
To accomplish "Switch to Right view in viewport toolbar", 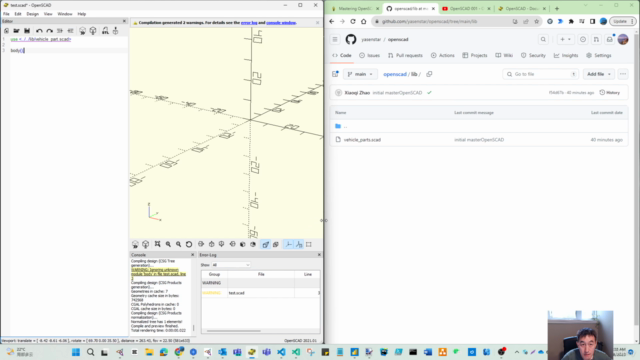I will [201, 244].
